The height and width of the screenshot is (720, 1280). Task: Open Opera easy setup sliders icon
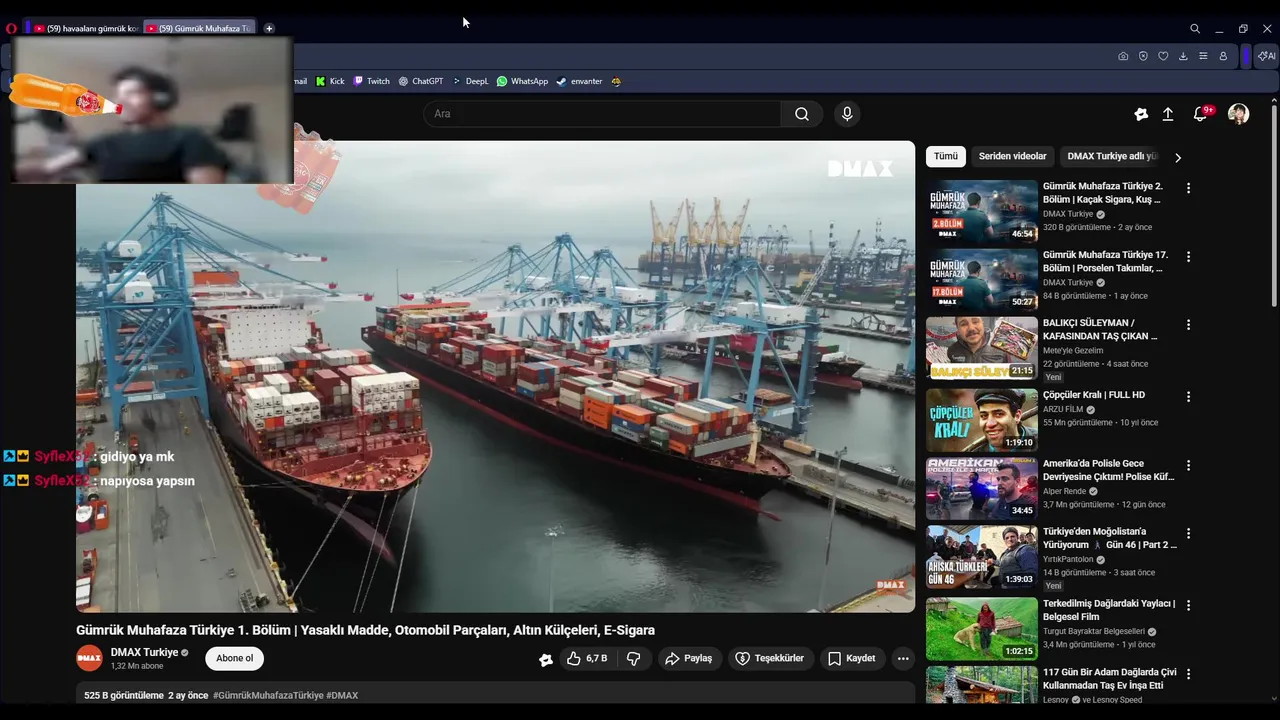(x=1203, y=56)
